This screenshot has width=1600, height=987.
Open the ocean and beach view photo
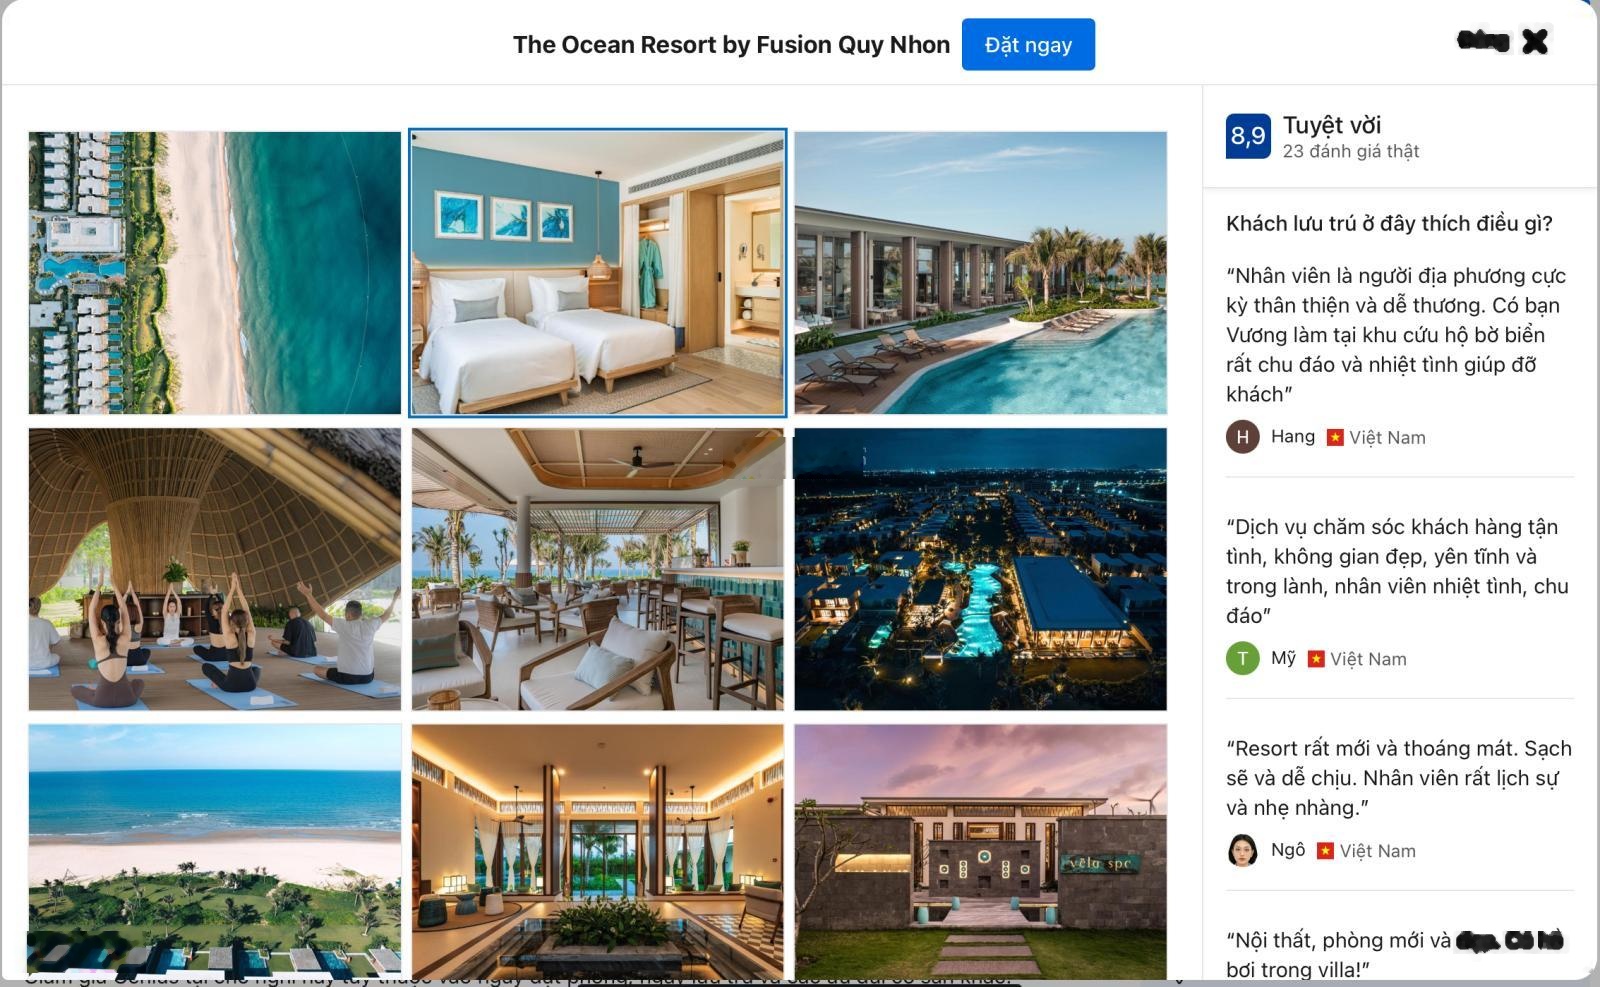[x=215, y=851]
